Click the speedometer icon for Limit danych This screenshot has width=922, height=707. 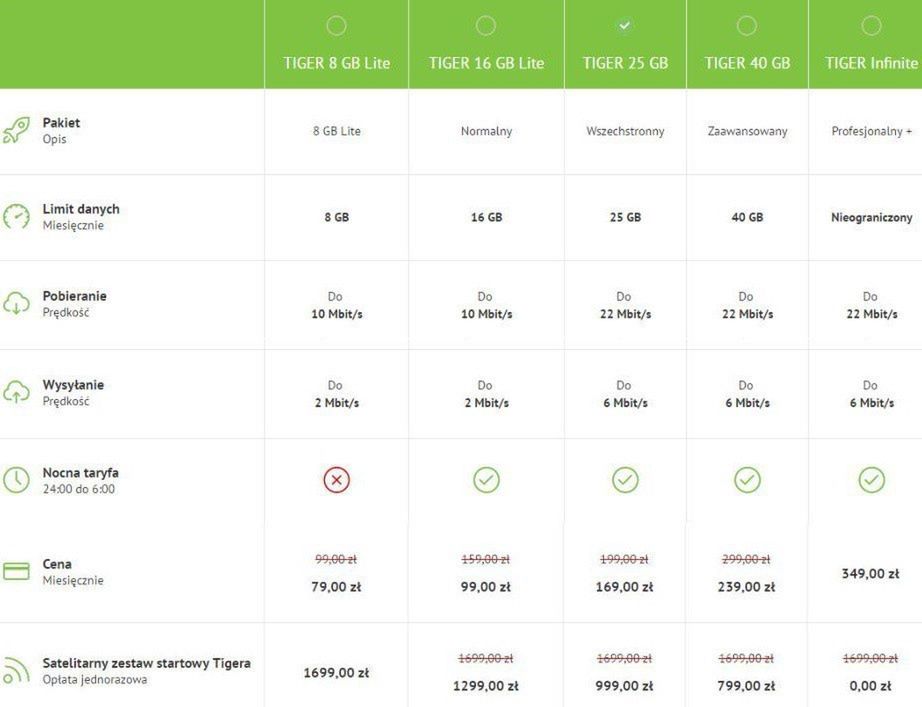point(16,217)
